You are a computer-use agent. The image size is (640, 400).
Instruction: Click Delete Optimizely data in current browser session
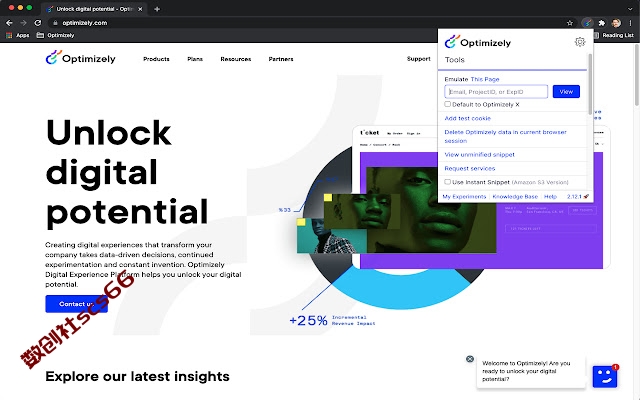505,136
